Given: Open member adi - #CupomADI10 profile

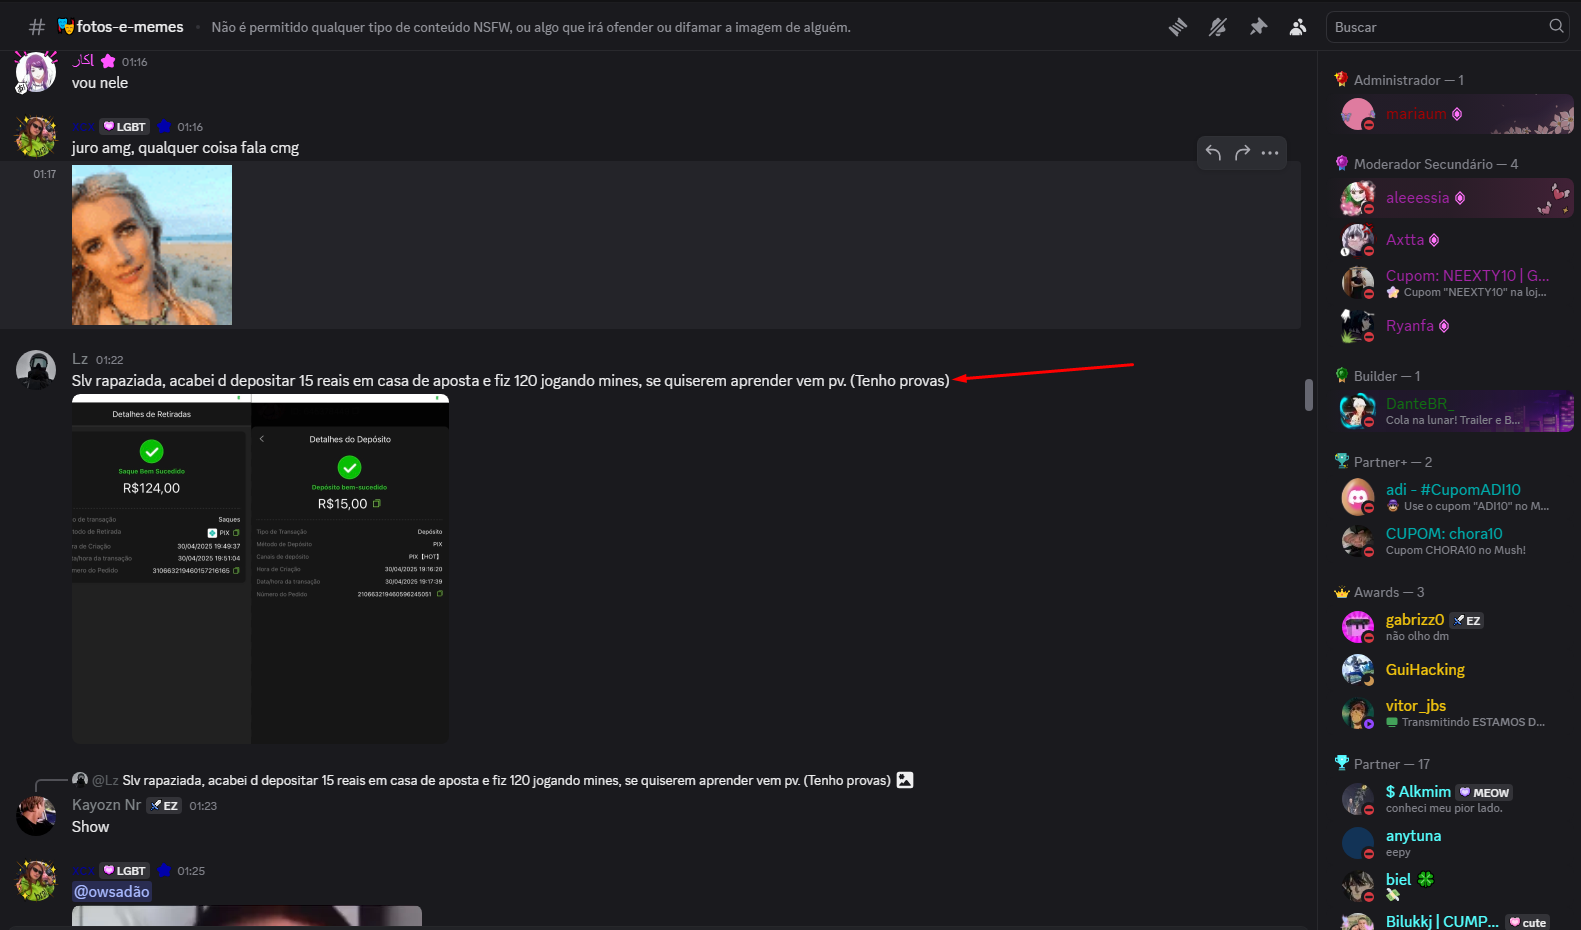Looking at the screenshot, I should click(1454, 497).
